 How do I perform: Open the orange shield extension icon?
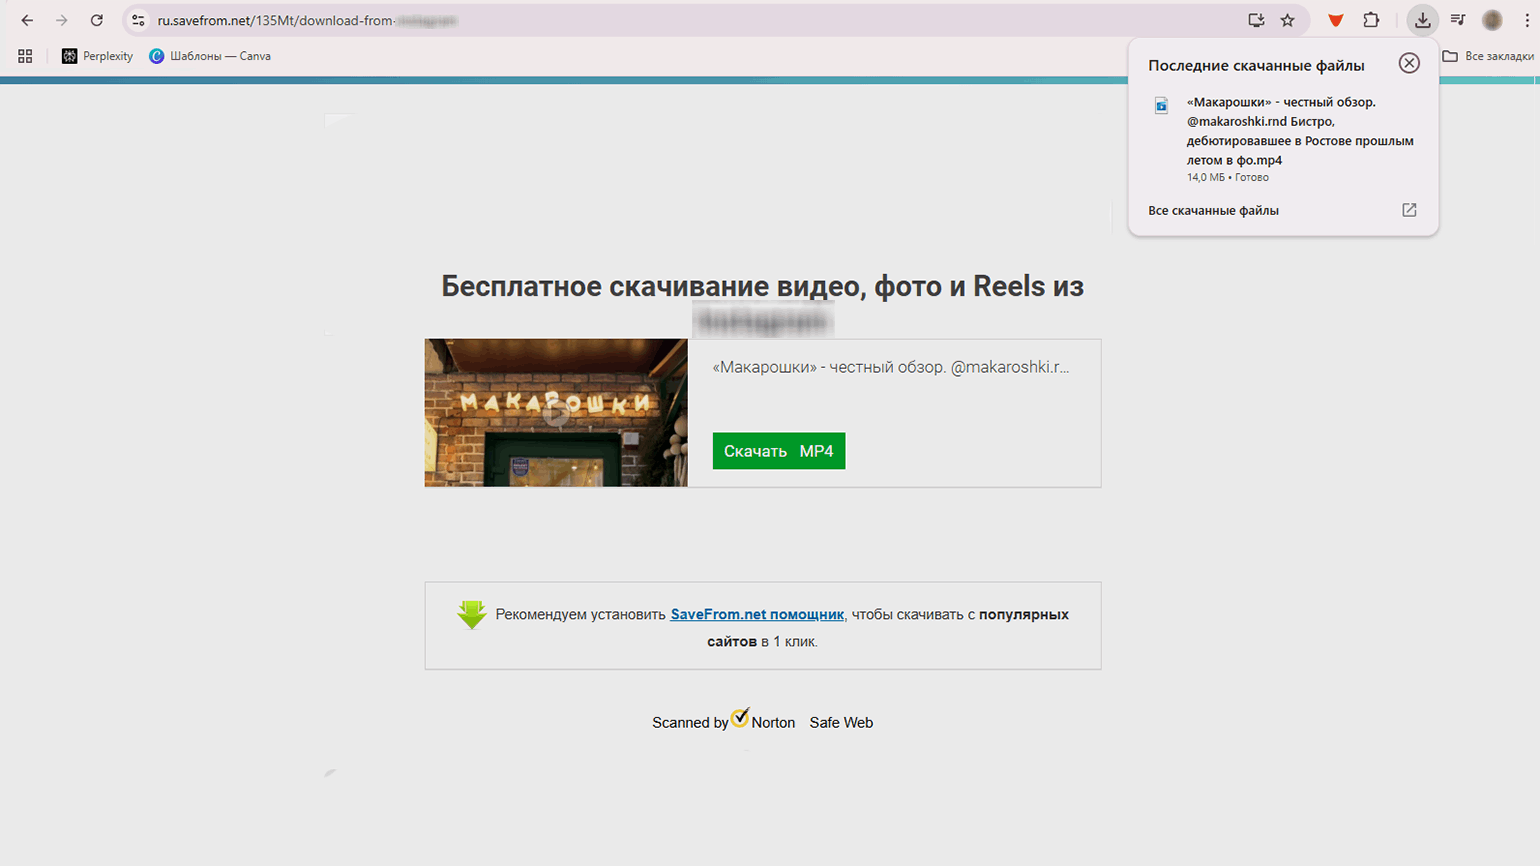[1335, 20]
